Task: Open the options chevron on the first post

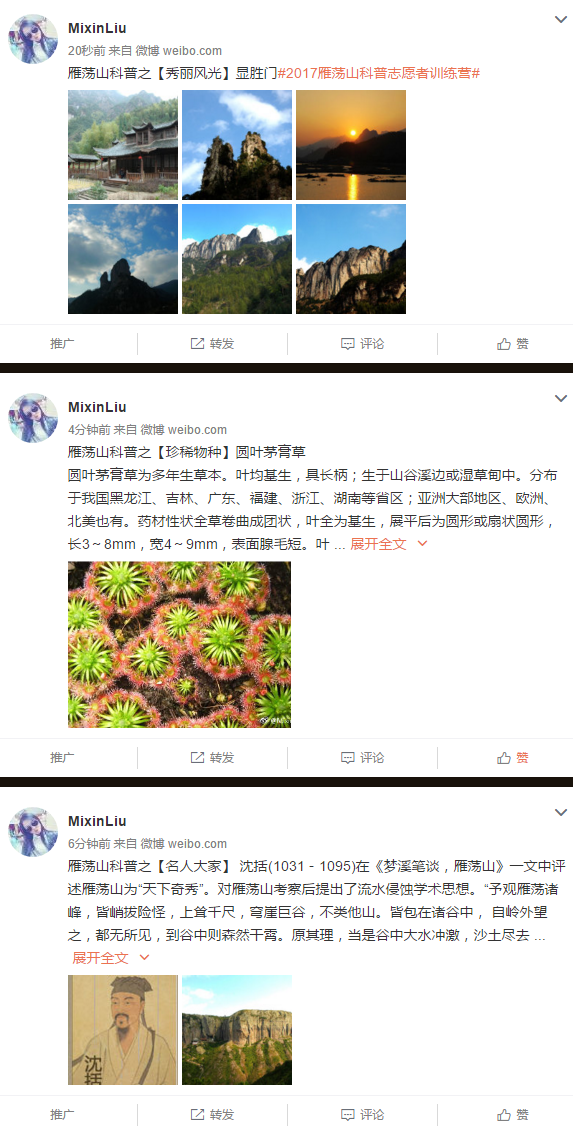Action: tap(561, 19)
